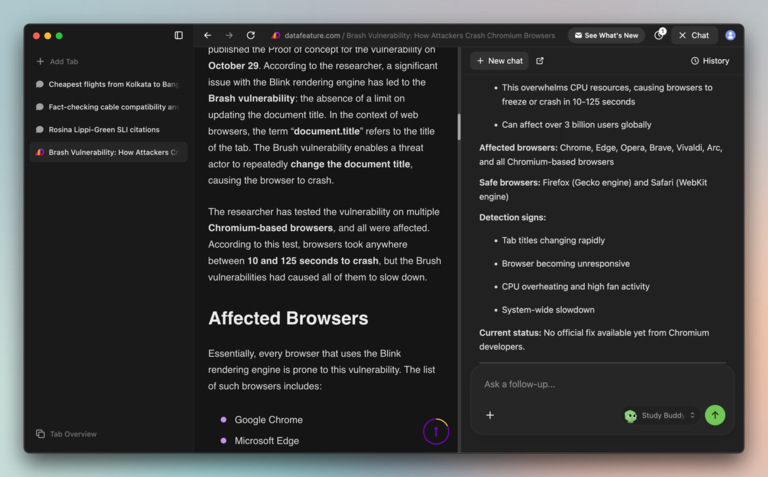Go back to previous page

coord(207,35)
